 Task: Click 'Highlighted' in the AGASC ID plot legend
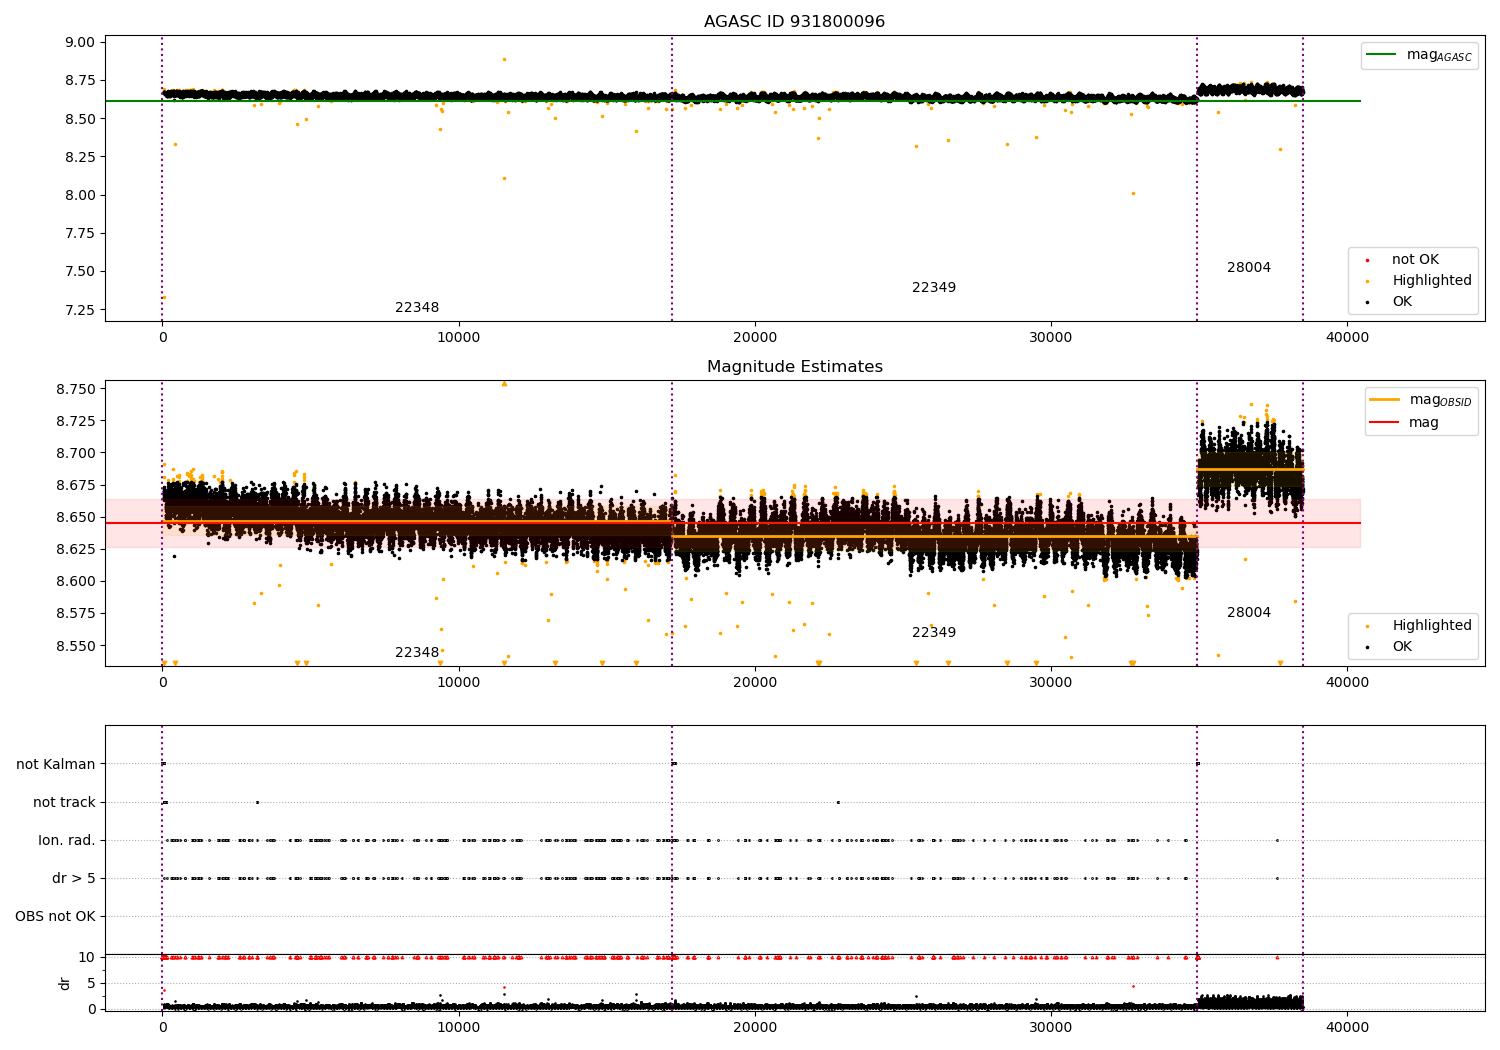pyautogui.click(x=1432, y=281)
